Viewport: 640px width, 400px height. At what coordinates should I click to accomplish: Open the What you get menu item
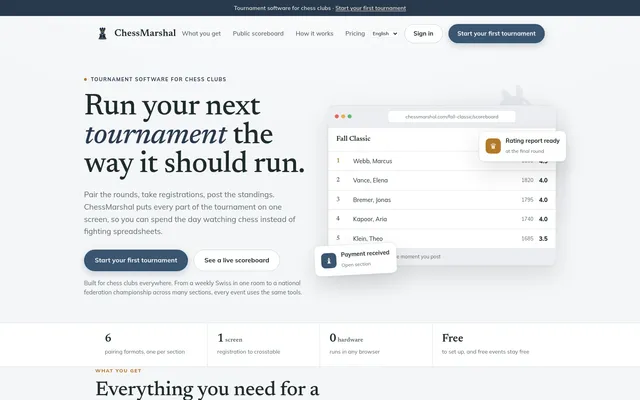click(201, 33)
